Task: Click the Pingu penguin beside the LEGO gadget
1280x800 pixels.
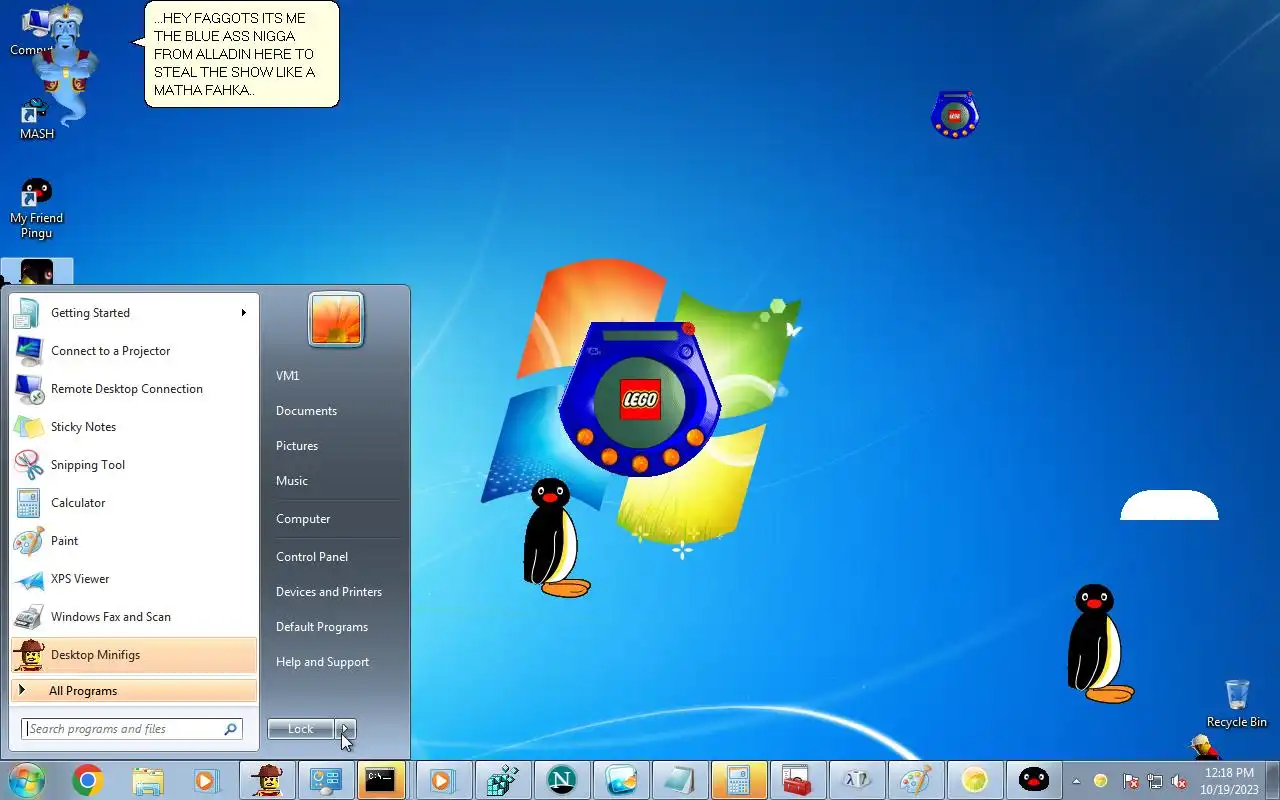Action: [x=556, y=538]
